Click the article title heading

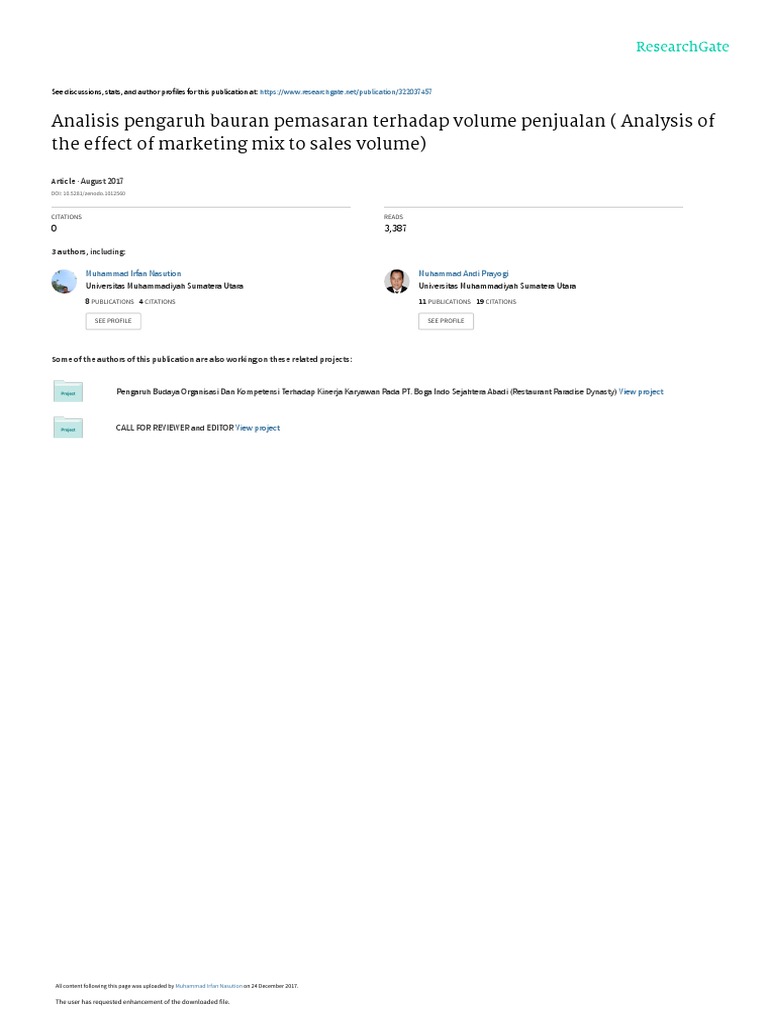point(383,132)
